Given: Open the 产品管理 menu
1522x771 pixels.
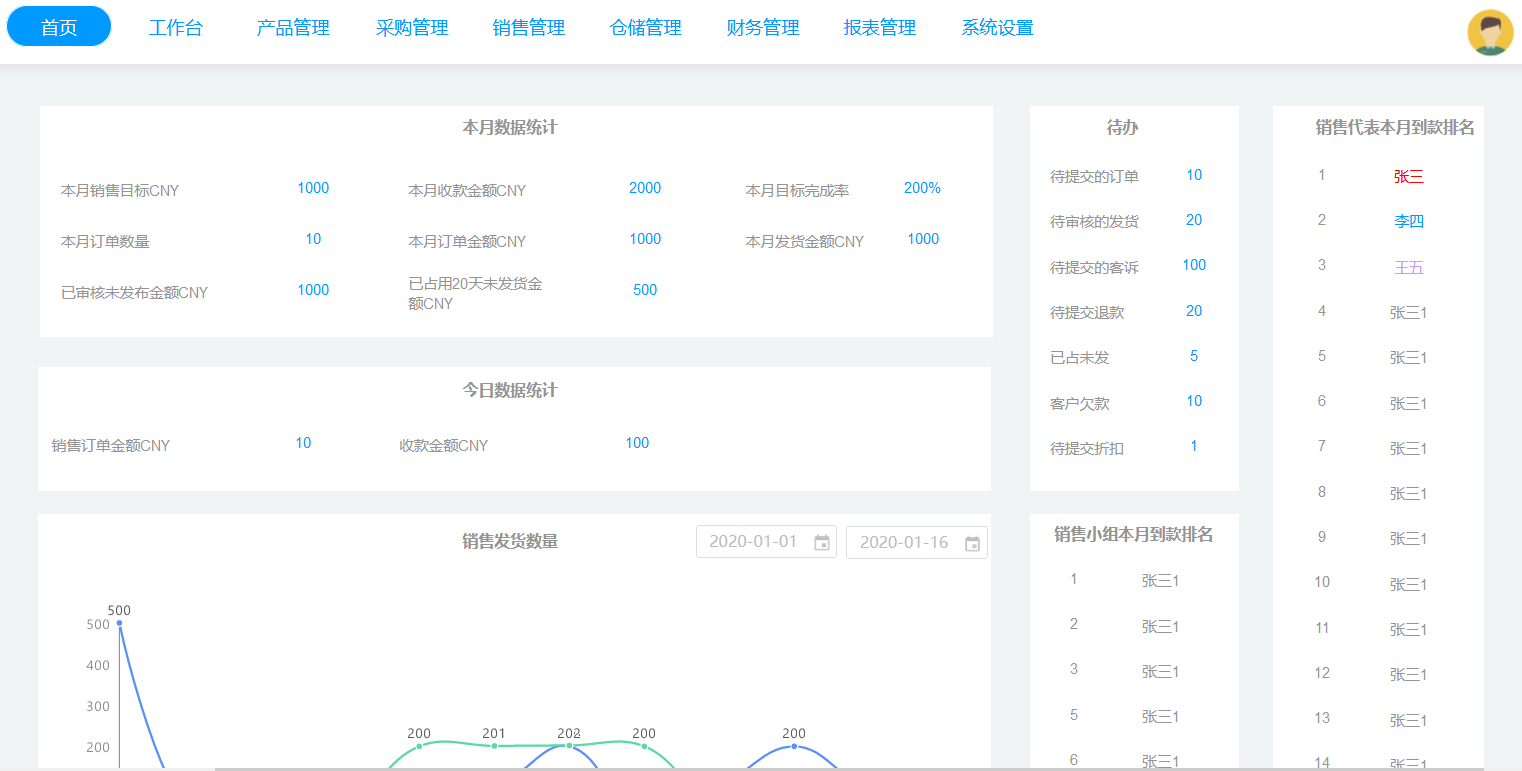Looking at the screenshot, I should click(x=293, y=28).
